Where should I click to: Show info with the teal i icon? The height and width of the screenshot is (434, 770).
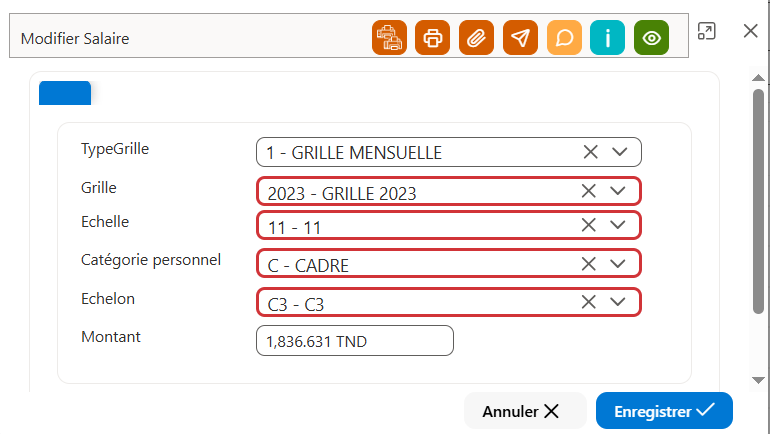(x=607, y=38)
